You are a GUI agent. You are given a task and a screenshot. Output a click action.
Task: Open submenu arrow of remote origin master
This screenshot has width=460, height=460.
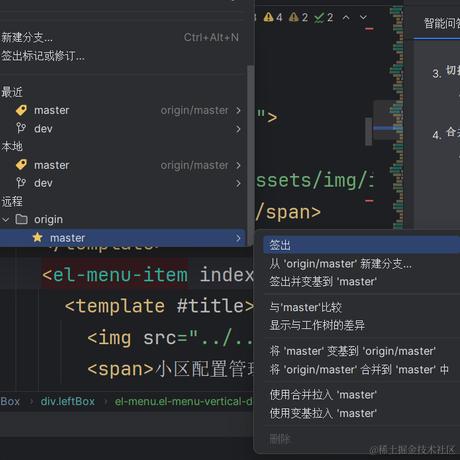(238, 238)
